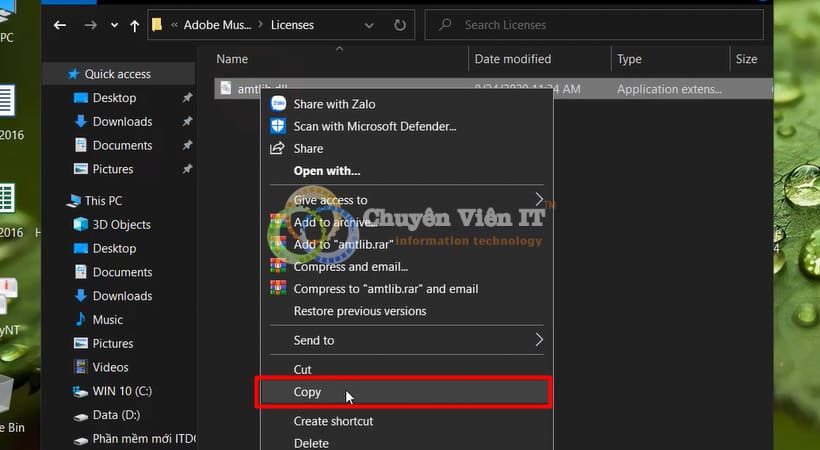
Task: Sort files by Date modified column
Action: pos(513,59)
